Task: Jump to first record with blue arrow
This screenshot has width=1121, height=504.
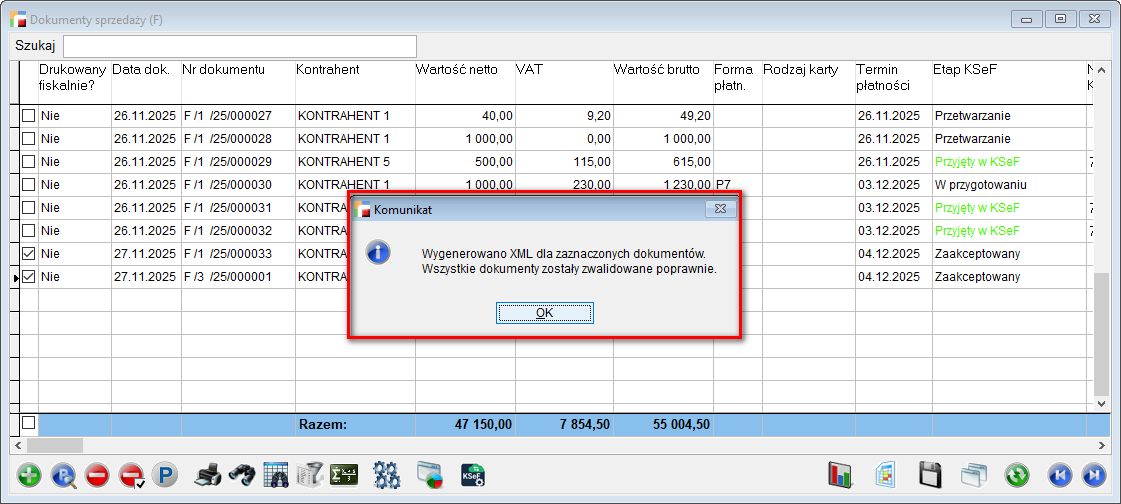Action: point(1059,475)
